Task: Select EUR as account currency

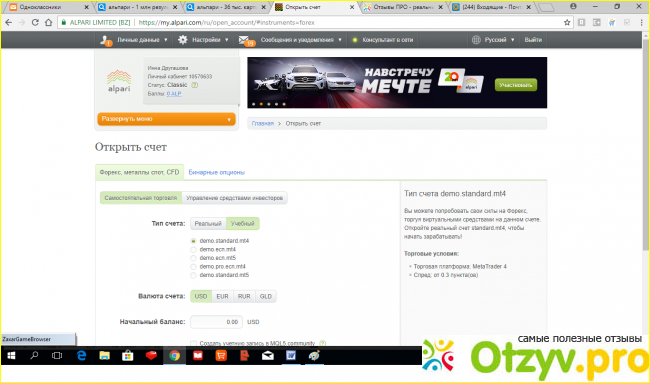Action: pyautogui.click(x=222, y=296)
